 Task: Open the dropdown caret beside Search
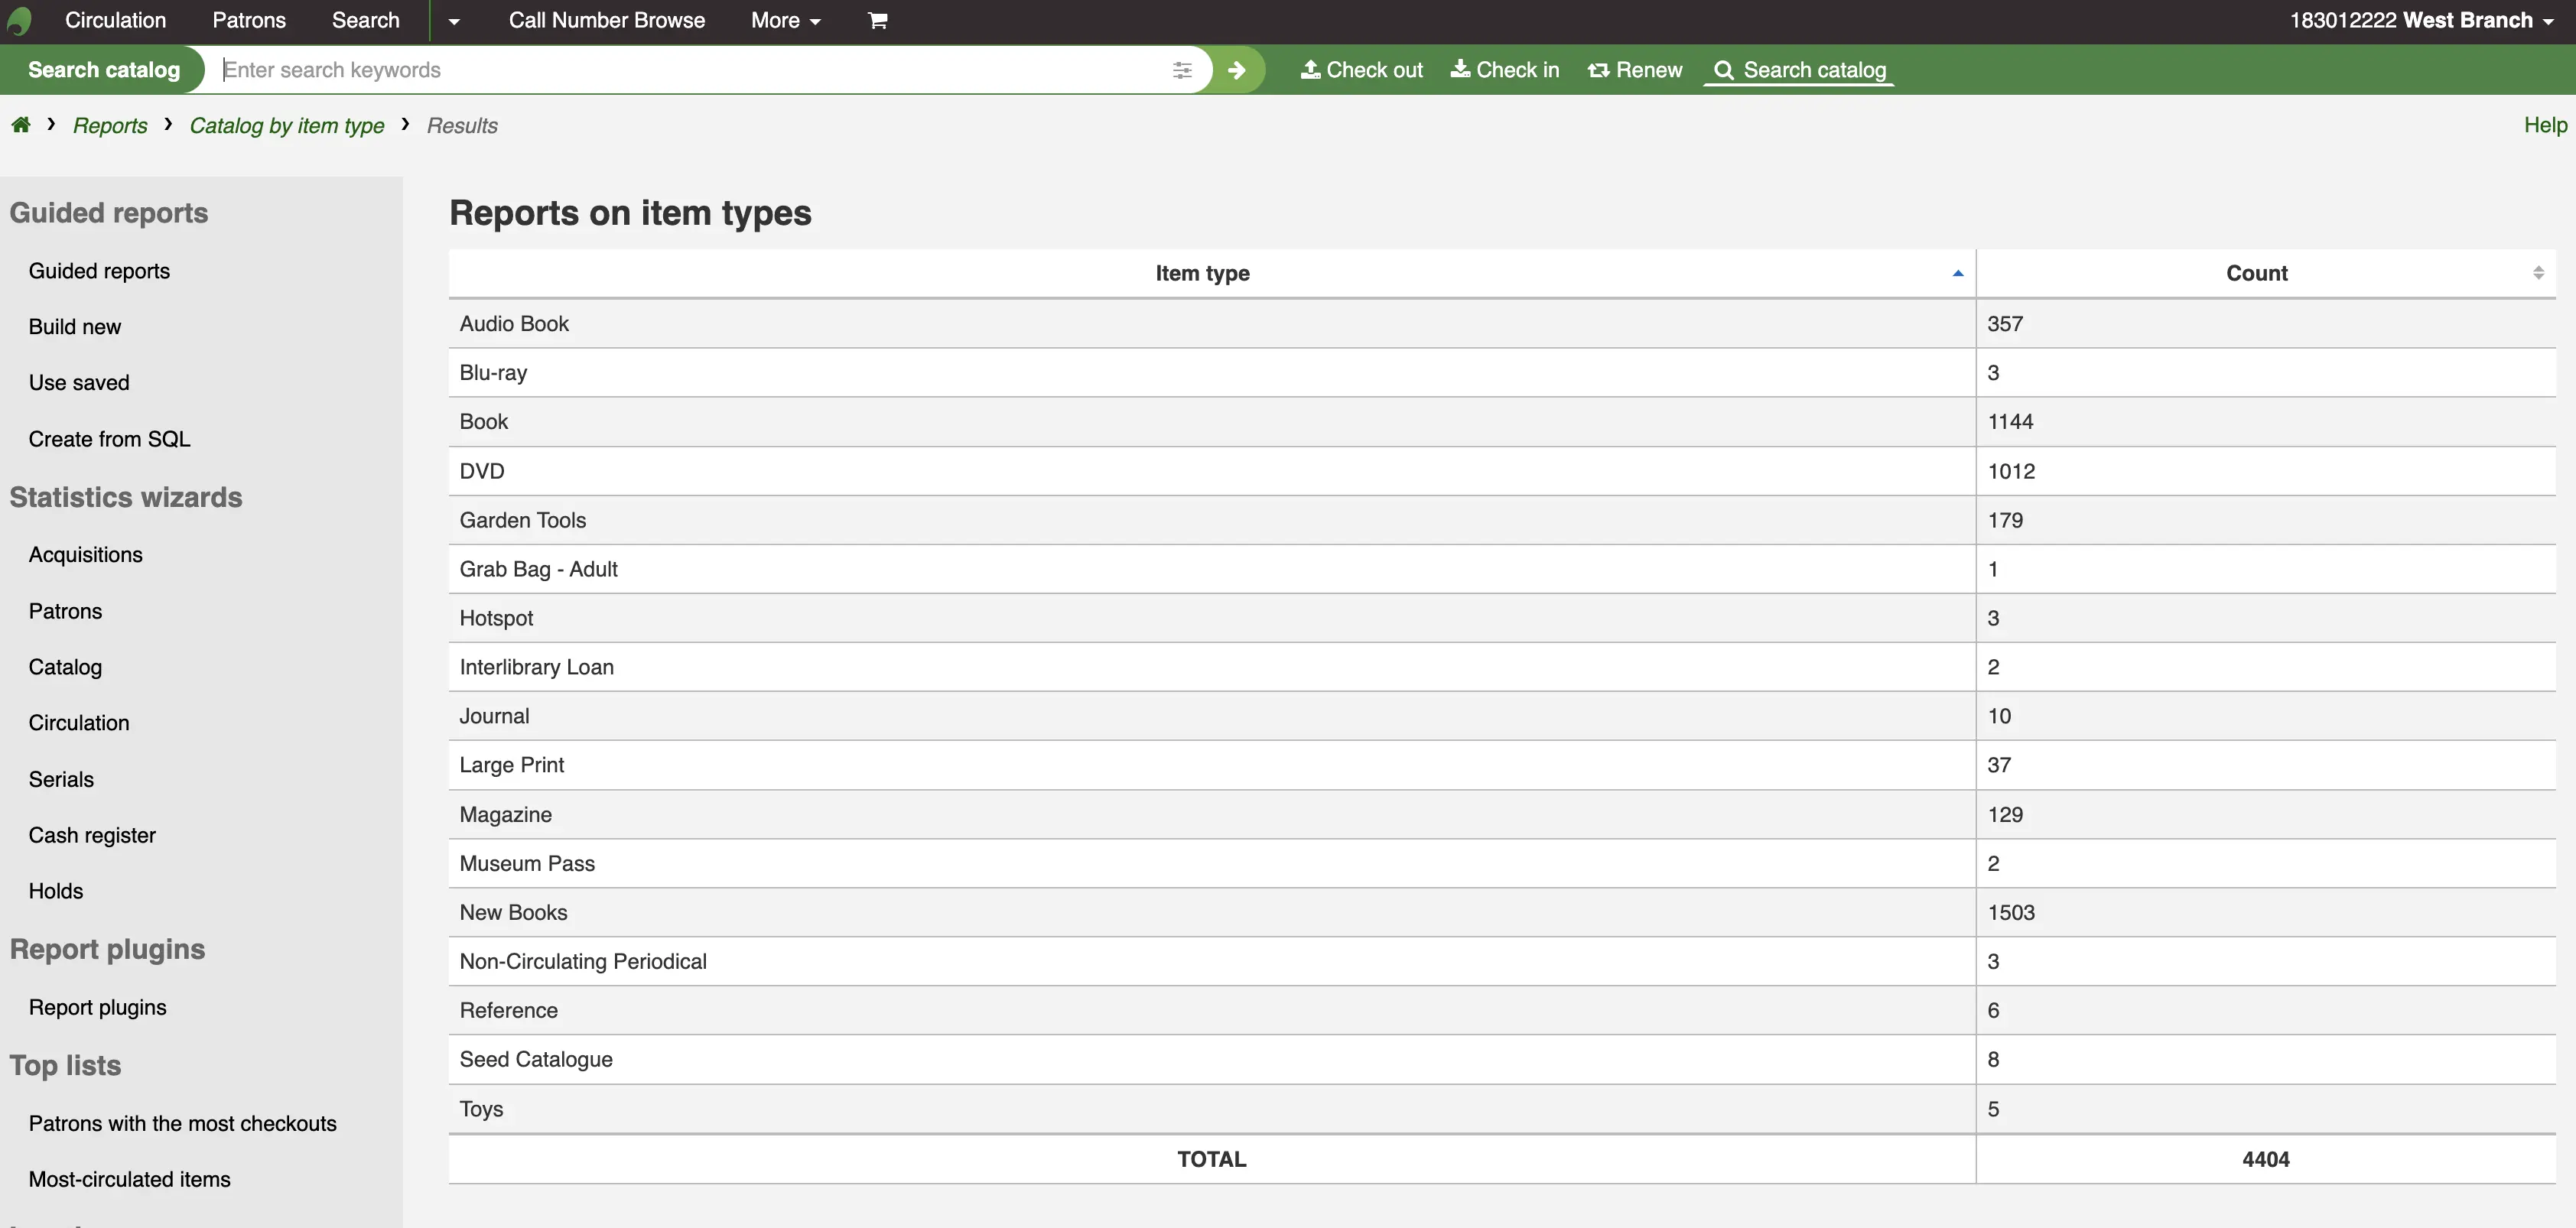[x=454, y=21]
